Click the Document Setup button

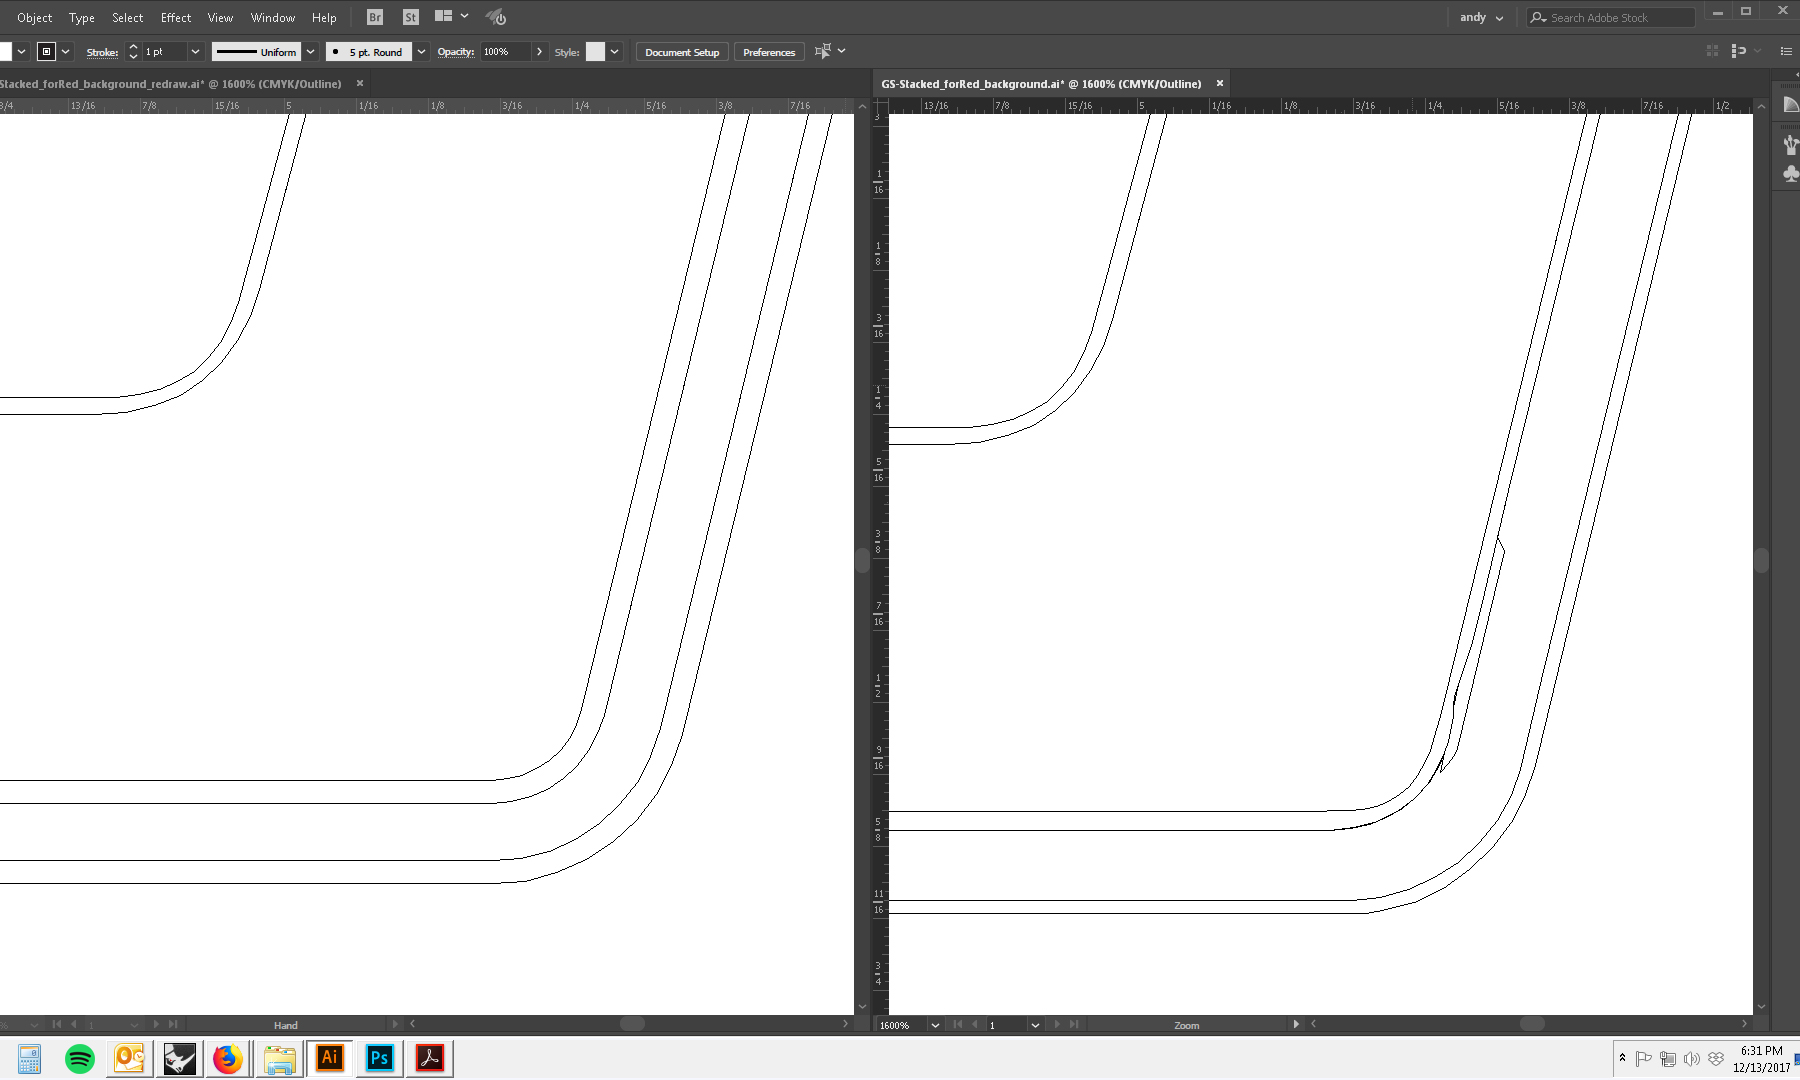coord(682,52)
